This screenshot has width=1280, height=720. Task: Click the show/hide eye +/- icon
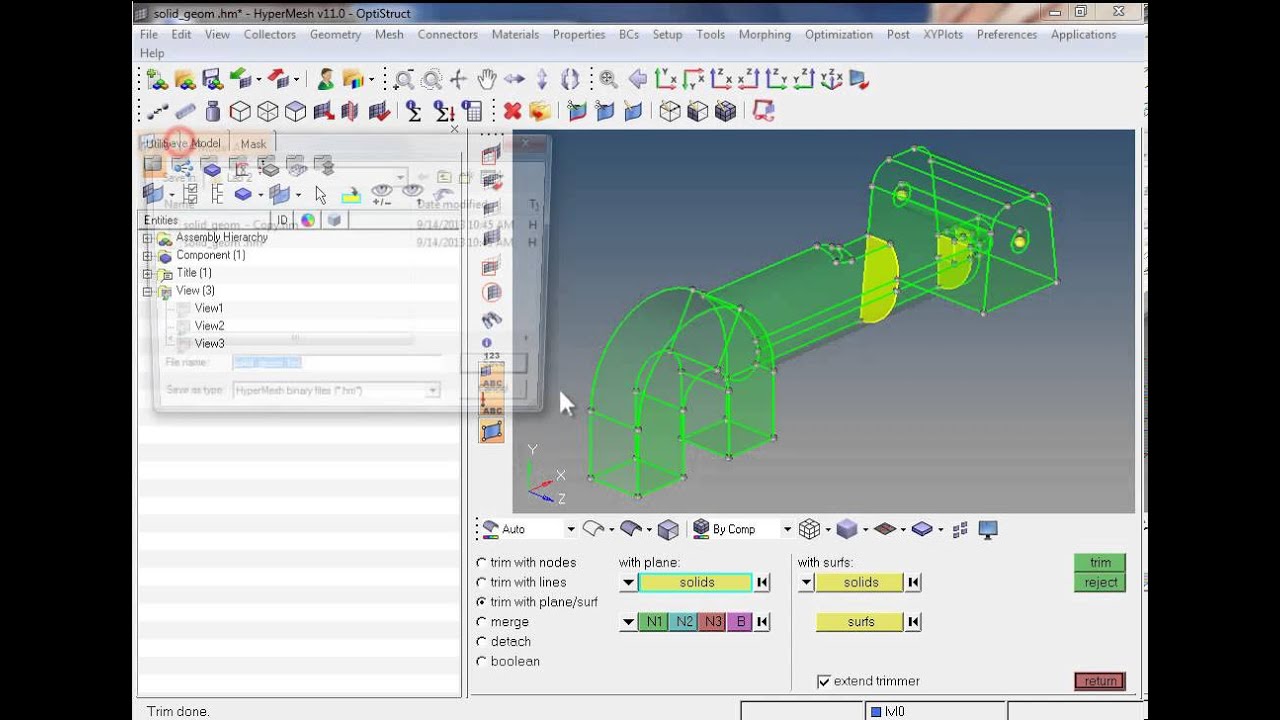[381, 194]
